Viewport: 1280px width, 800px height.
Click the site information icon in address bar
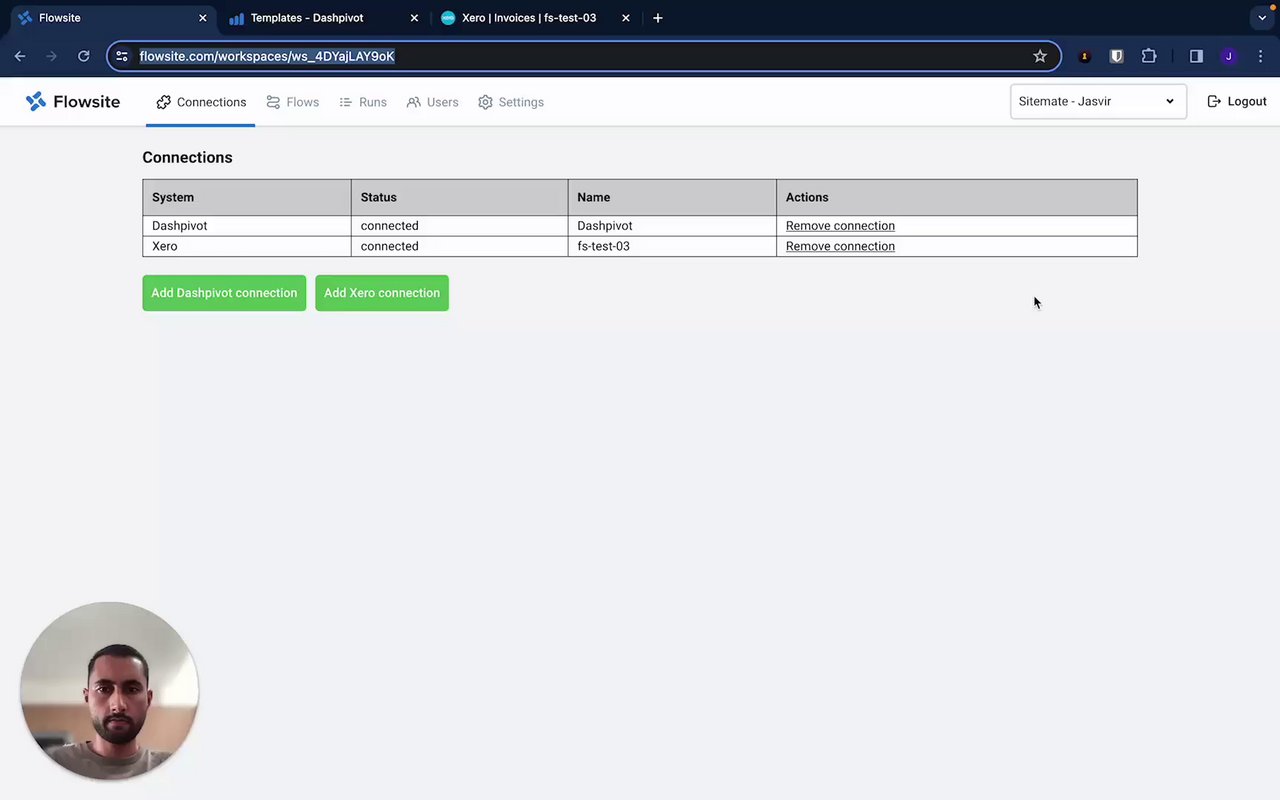122,56
